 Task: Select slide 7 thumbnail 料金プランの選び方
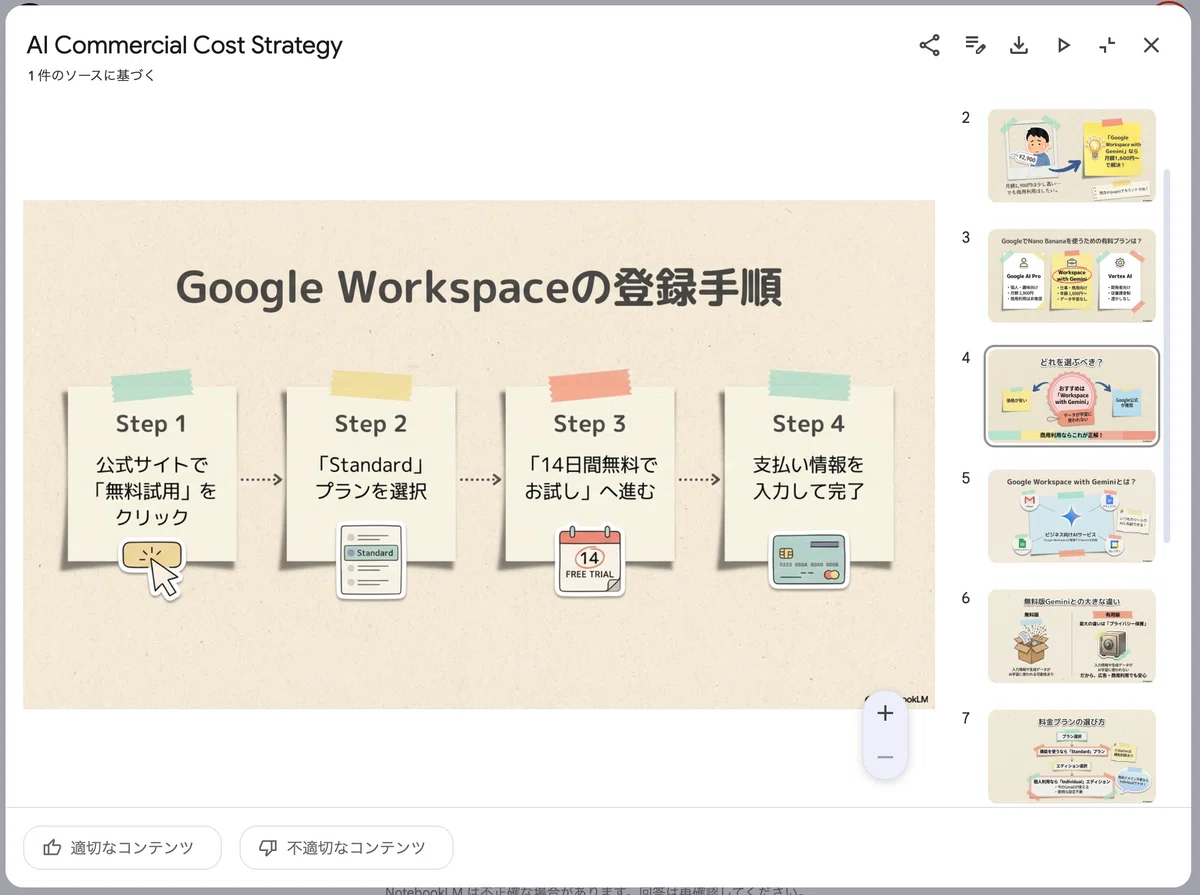1072,756
